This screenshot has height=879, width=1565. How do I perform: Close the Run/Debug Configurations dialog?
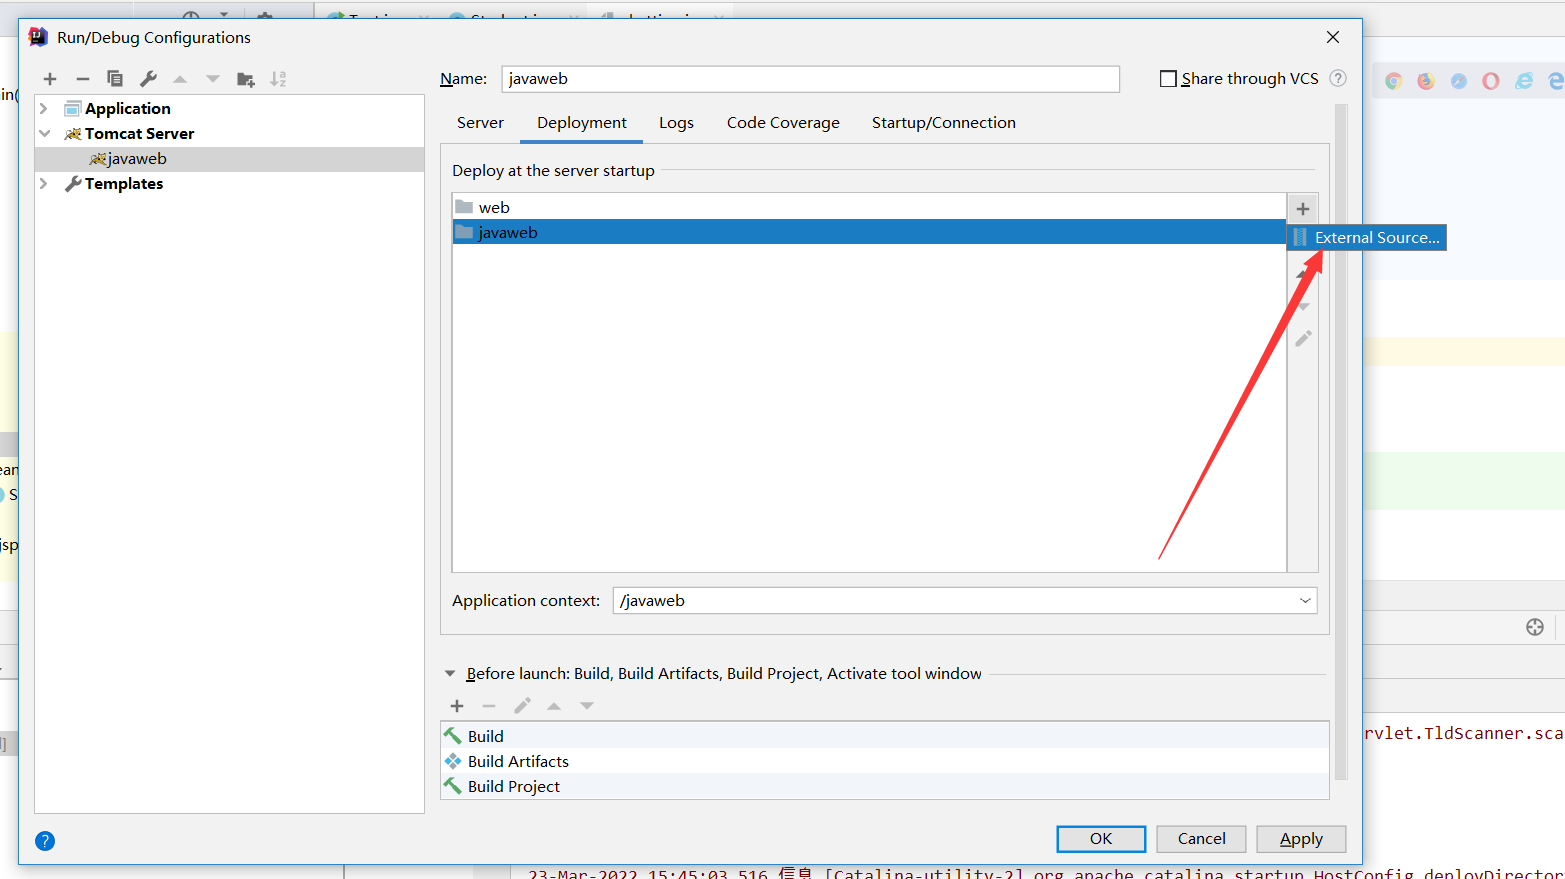pos(1333,37)
